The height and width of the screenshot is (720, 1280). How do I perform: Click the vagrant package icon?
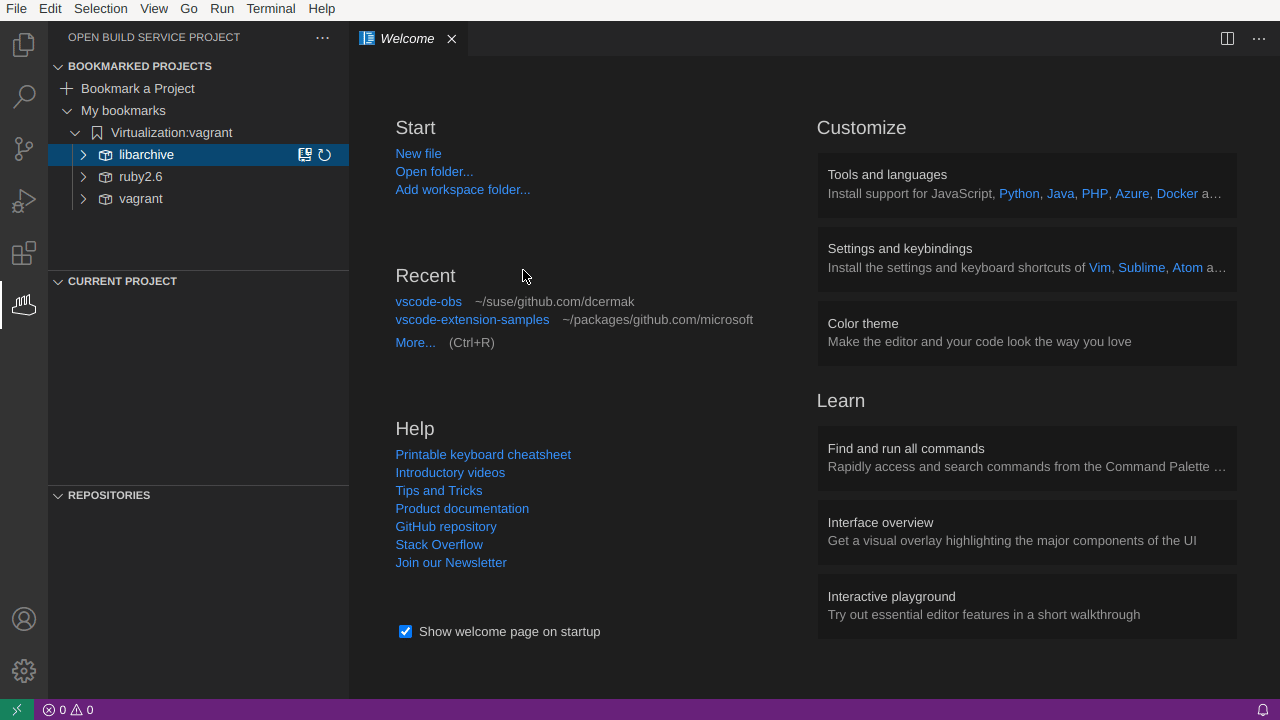105,199
